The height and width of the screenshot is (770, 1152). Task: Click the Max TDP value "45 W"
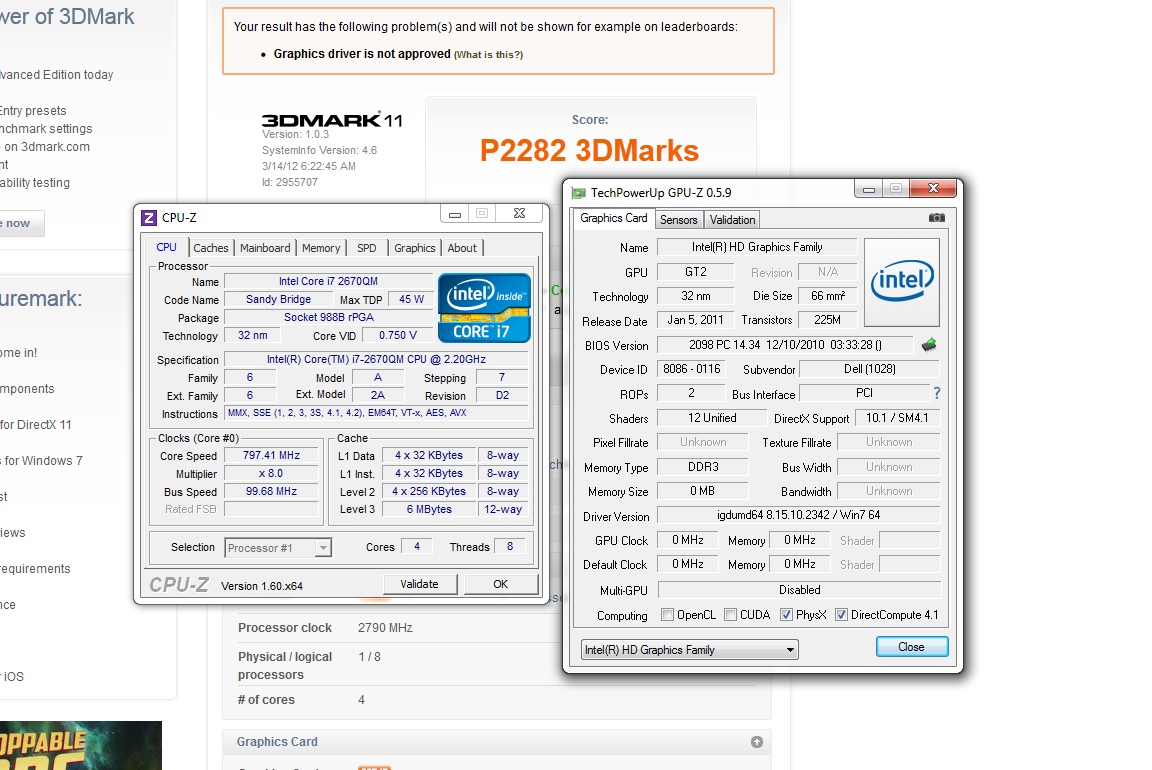coord(411,299)
